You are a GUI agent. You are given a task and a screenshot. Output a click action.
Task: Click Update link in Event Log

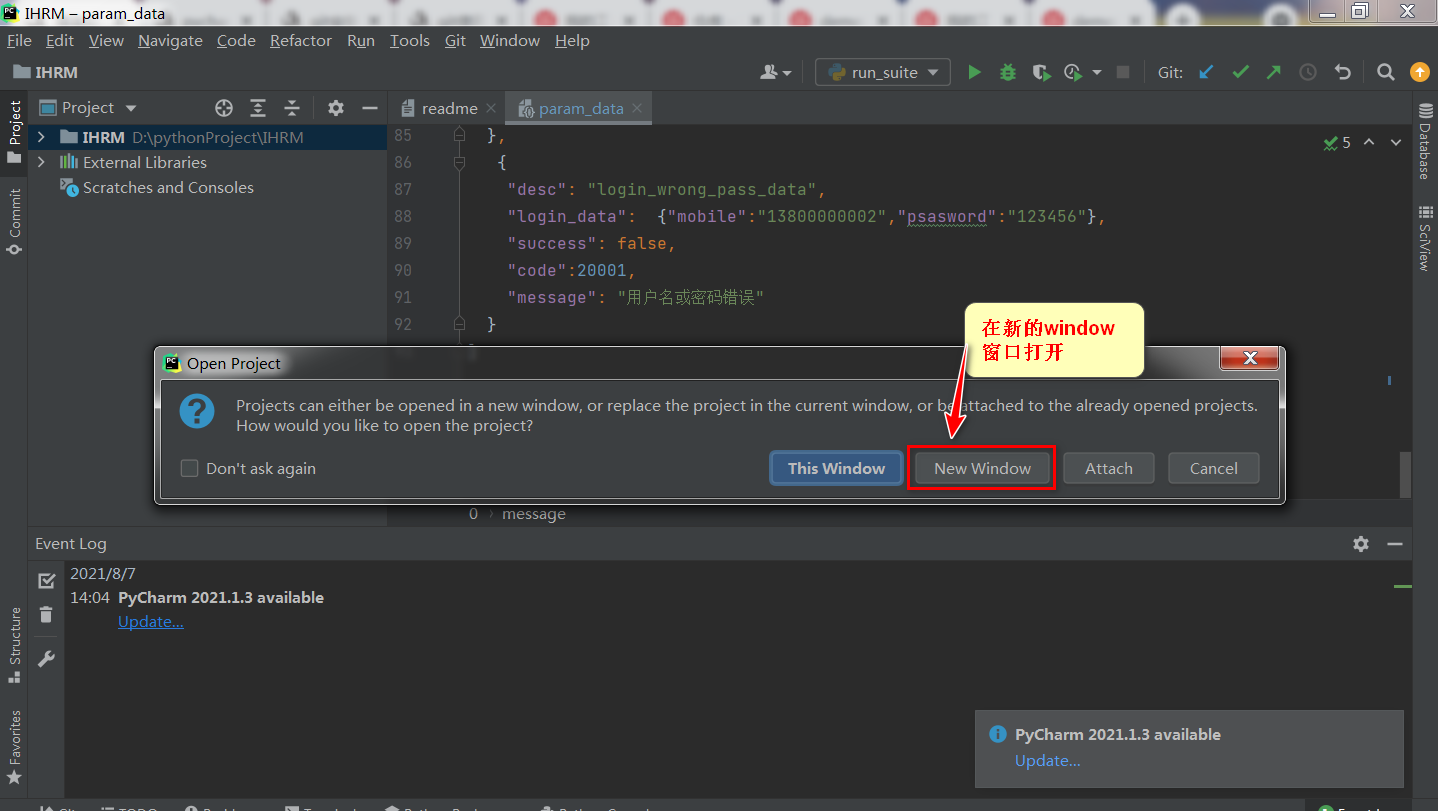[x=150, y=621]
